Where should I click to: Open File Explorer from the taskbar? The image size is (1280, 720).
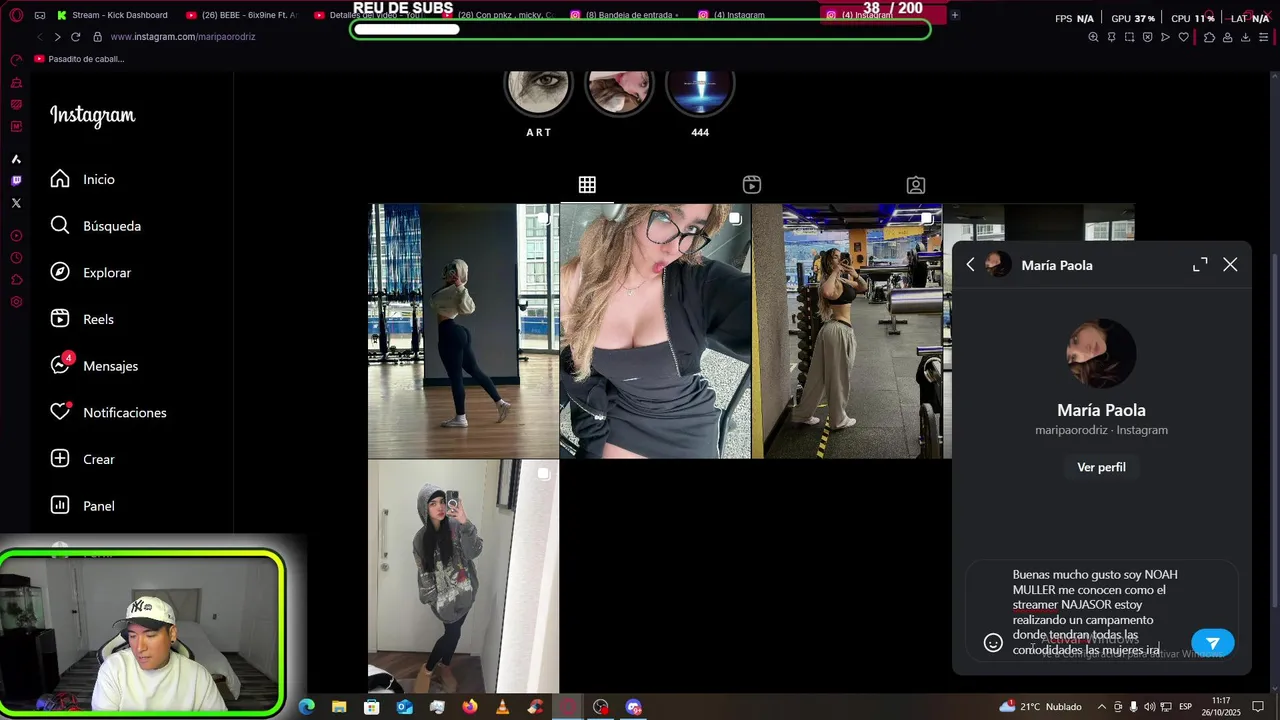point(339,707)
